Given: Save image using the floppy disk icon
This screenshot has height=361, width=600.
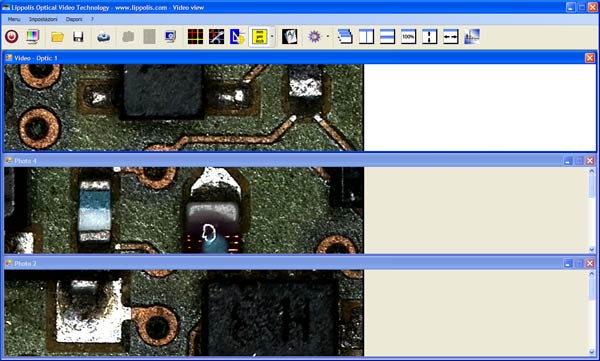Looking at the screenshot, I should coord(78,37).
